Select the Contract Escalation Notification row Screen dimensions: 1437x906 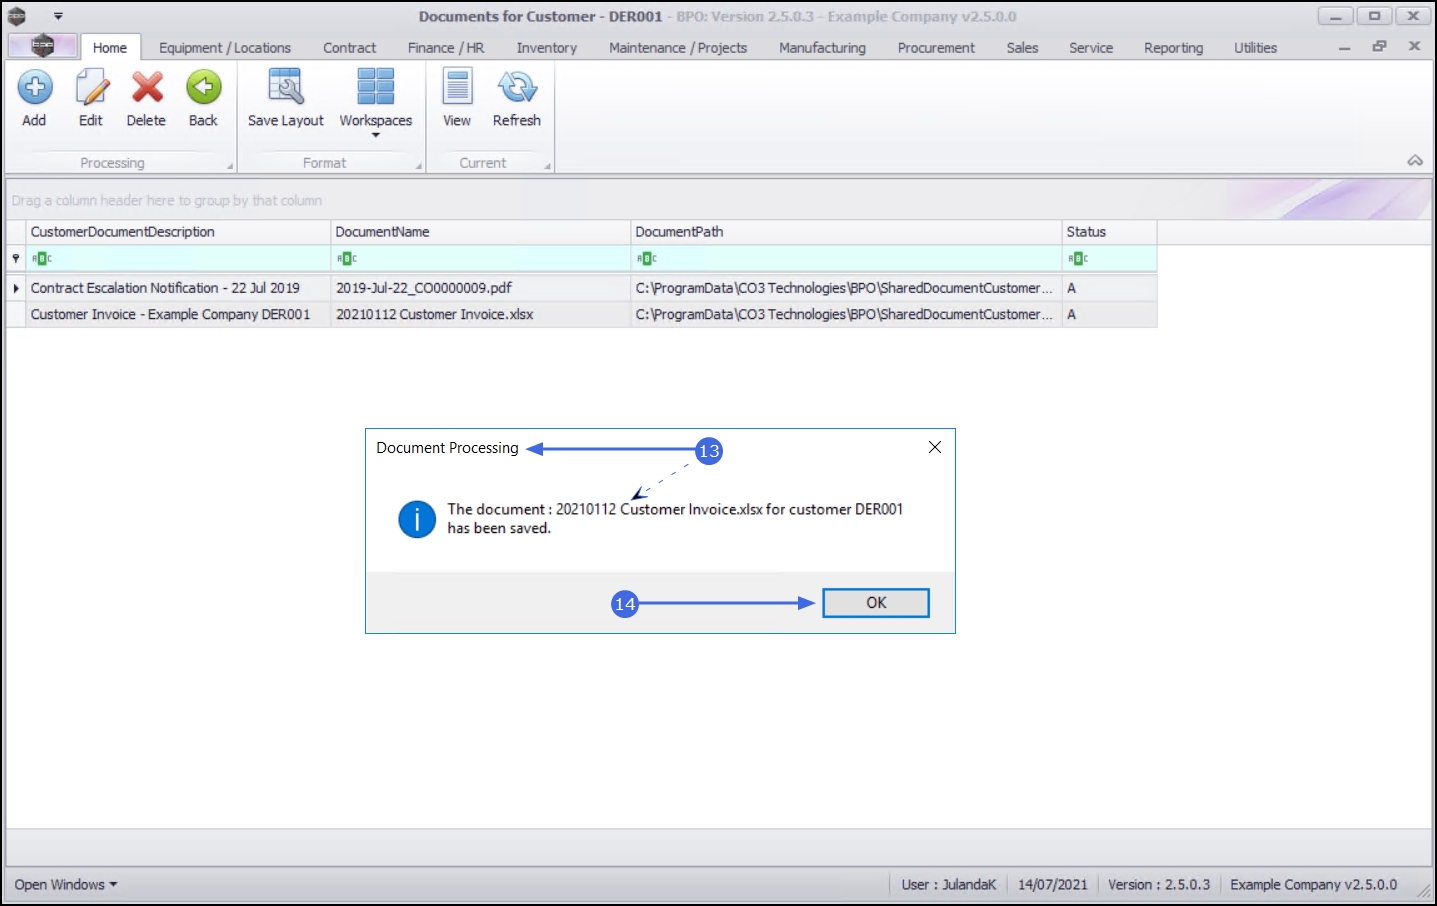point(581,288)
